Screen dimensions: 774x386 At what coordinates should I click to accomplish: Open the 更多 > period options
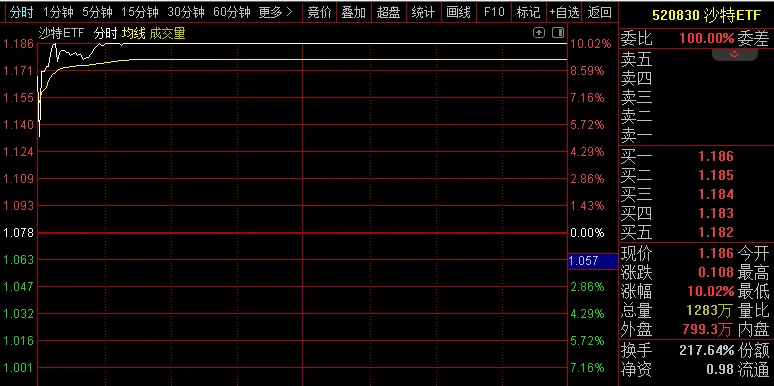pyautogui.click(x=275, y=12)
